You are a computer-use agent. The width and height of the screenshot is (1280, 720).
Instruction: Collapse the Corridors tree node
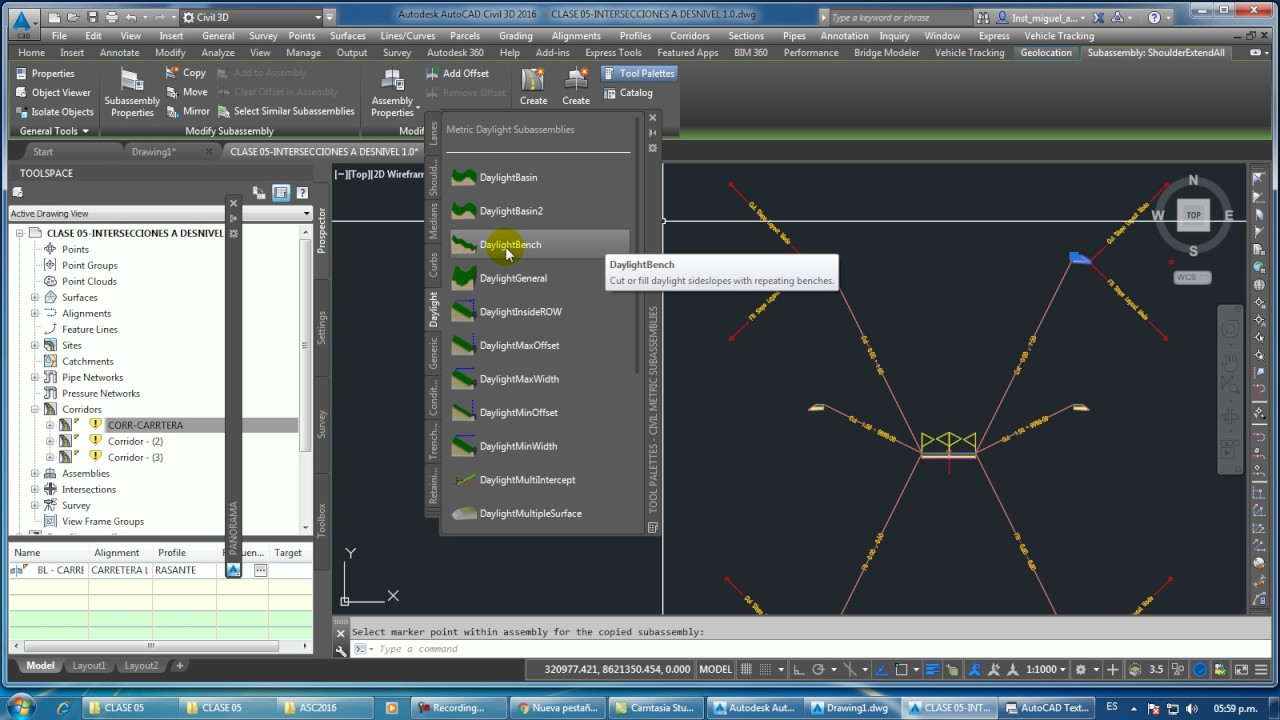coord(35,409)
